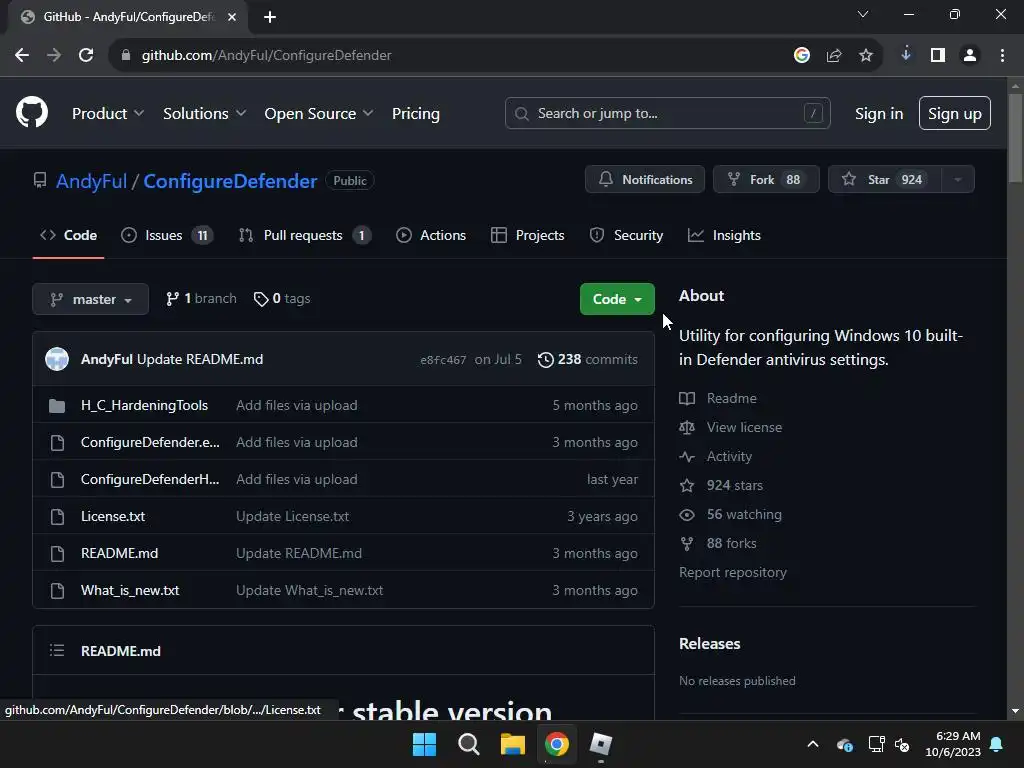Open the Projects tab
Image resolution: width=1024 pixels, height=768 pixels.
[528, 235]
